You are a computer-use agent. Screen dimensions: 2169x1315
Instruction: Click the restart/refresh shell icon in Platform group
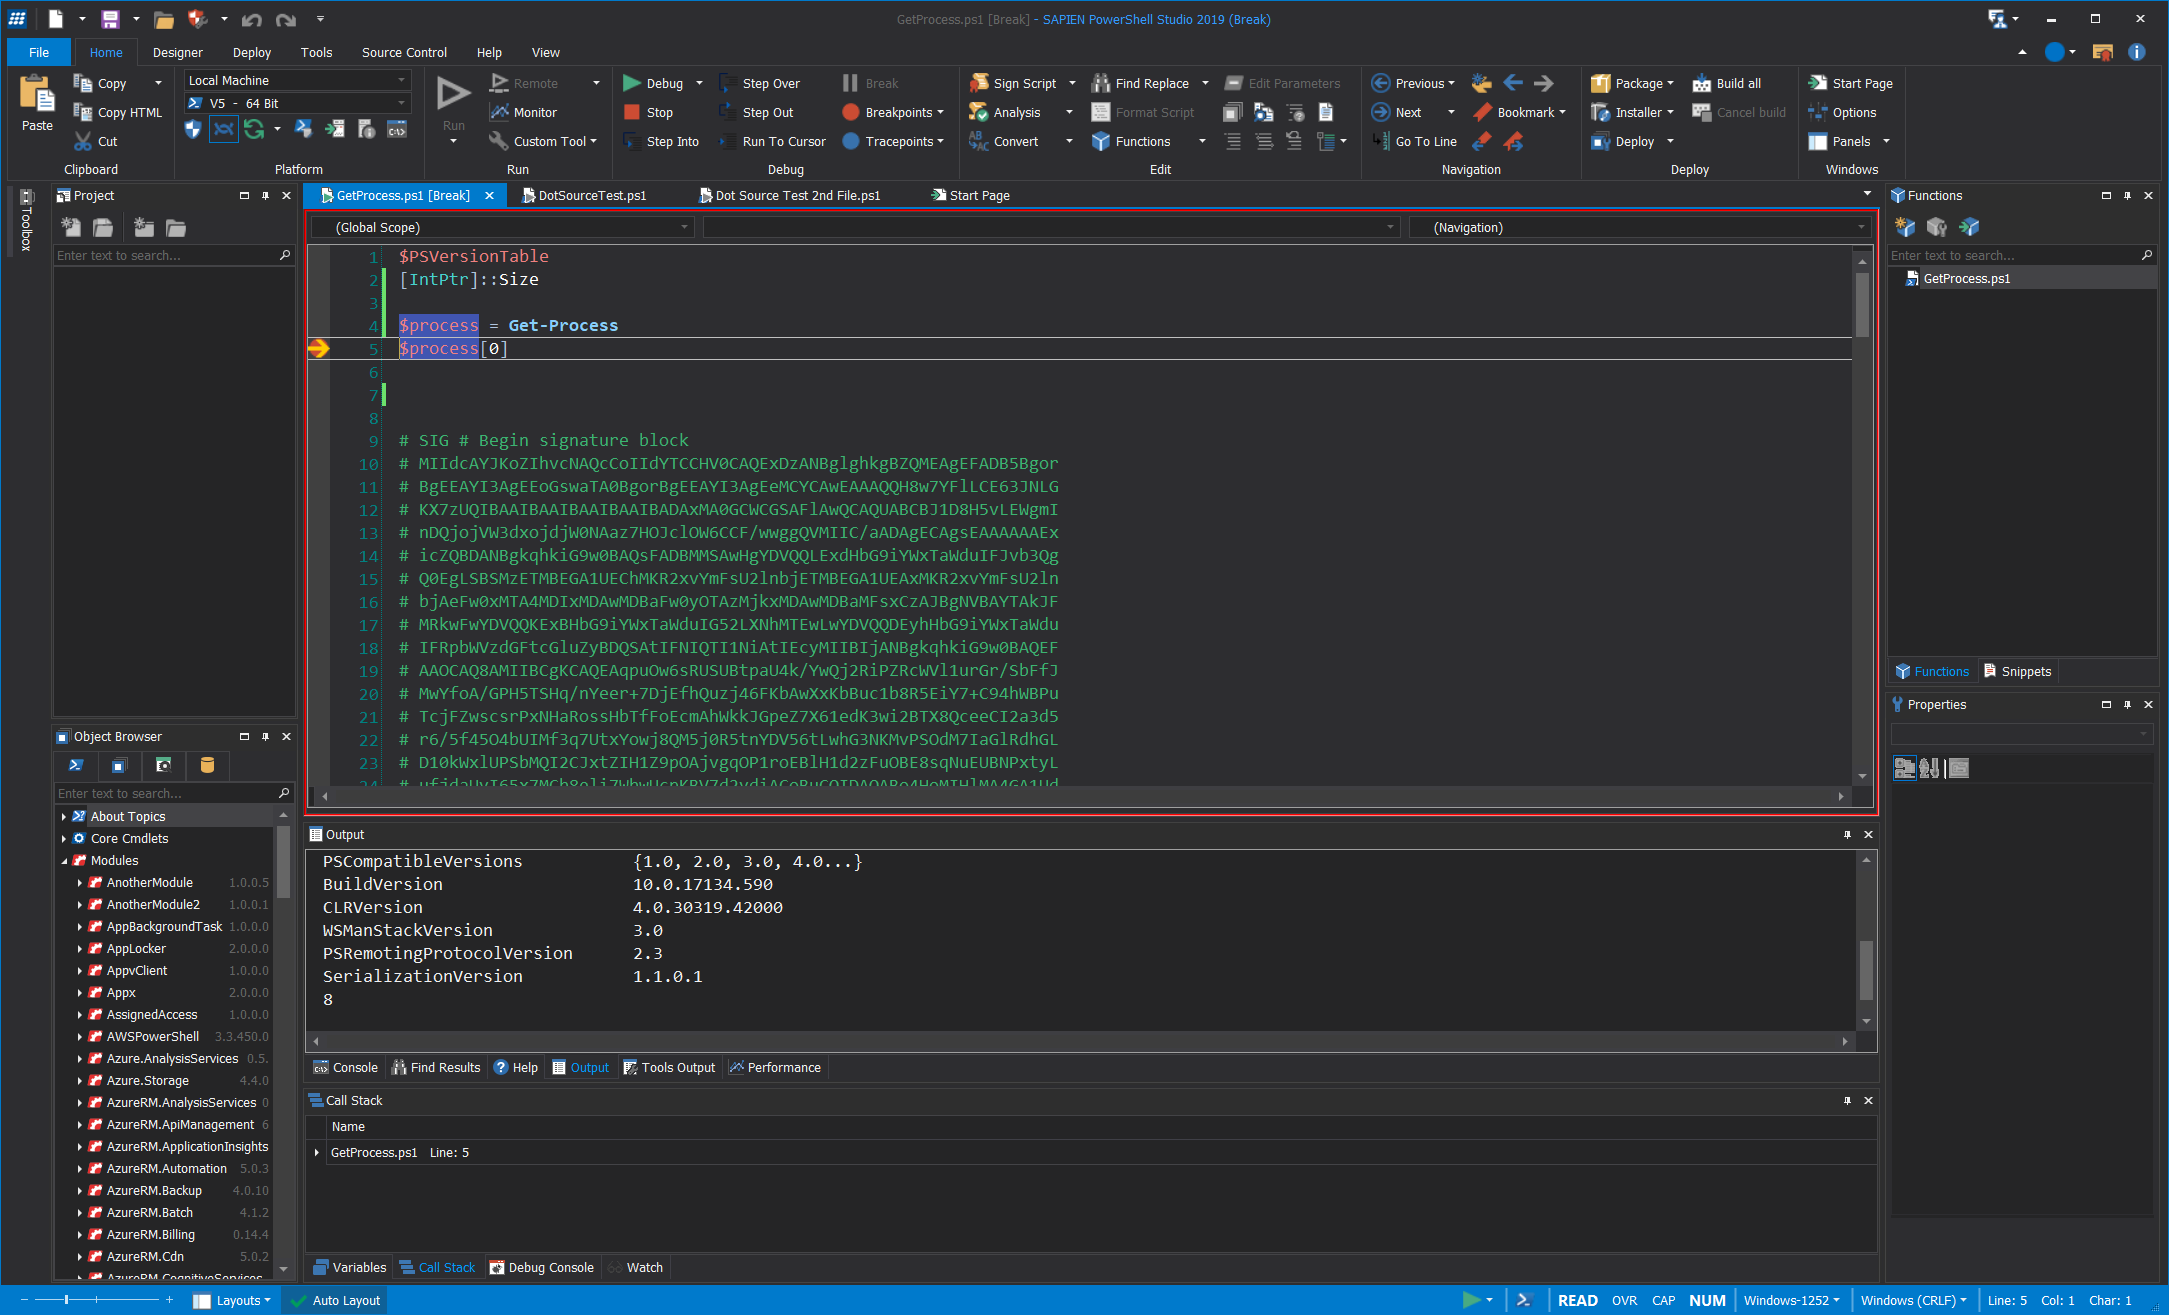pos(255,128)
